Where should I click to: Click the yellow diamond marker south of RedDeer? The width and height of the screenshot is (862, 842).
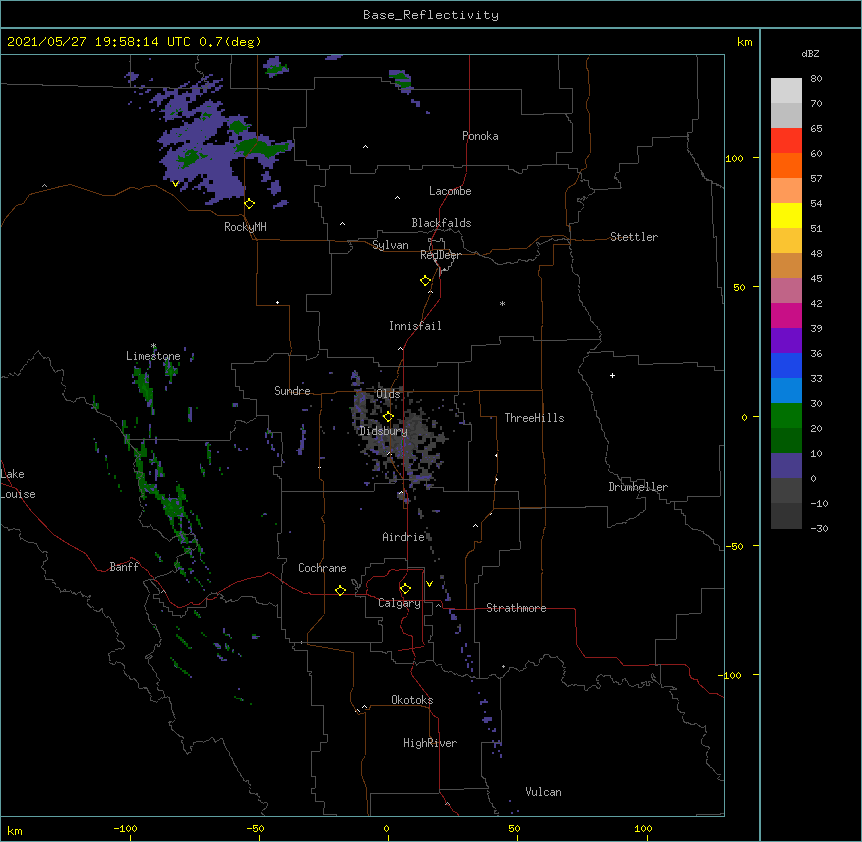coord(426,281)
